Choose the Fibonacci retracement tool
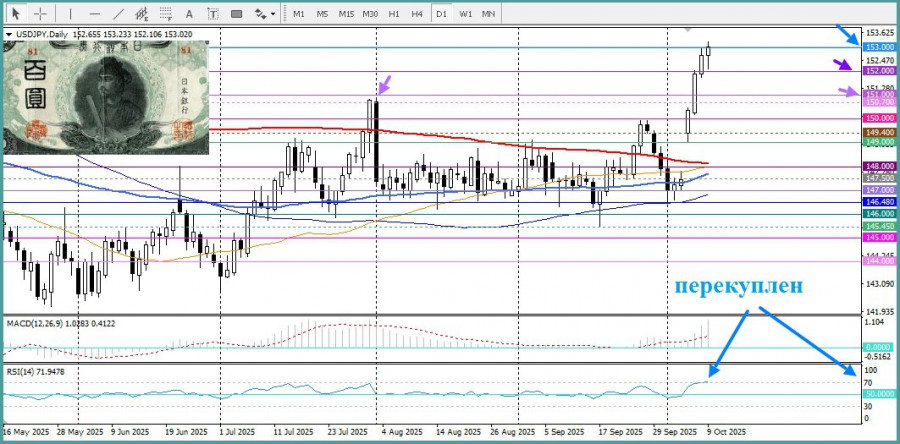The height and width of the screenshot is (444, 900). tap(167, 14)
